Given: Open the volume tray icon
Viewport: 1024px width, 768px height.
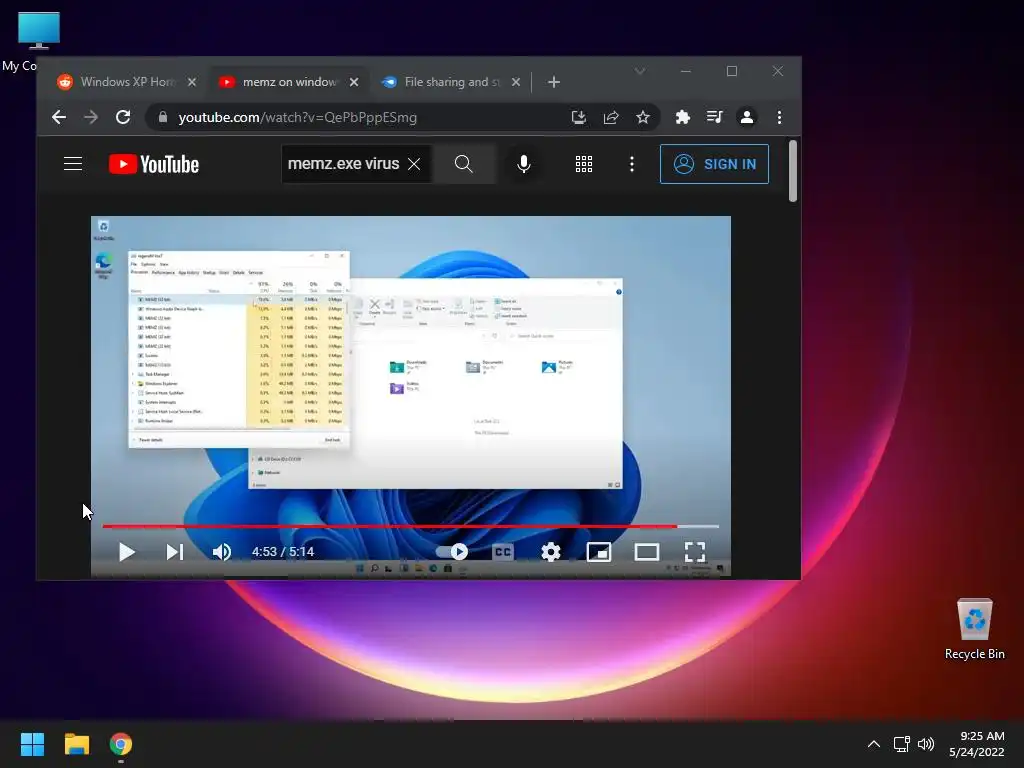Looking at the screenshot, I should pos(926,744).
